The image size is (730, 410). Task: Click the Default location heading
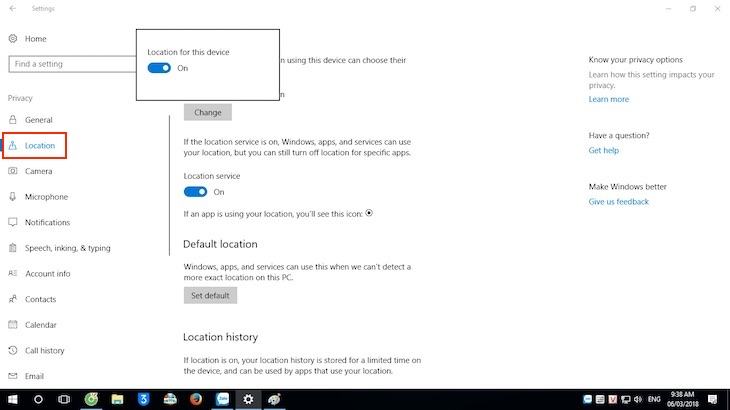(220, 244)
